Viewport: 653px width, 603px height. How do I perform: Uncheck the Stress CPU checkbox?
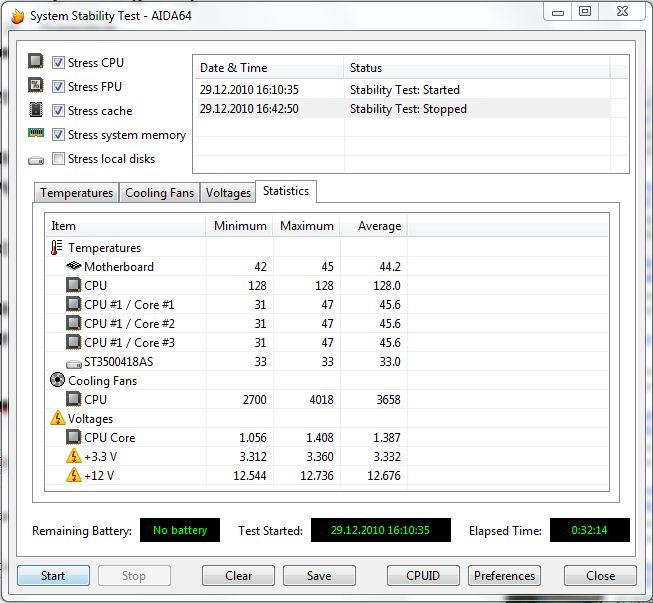point(59,63)
